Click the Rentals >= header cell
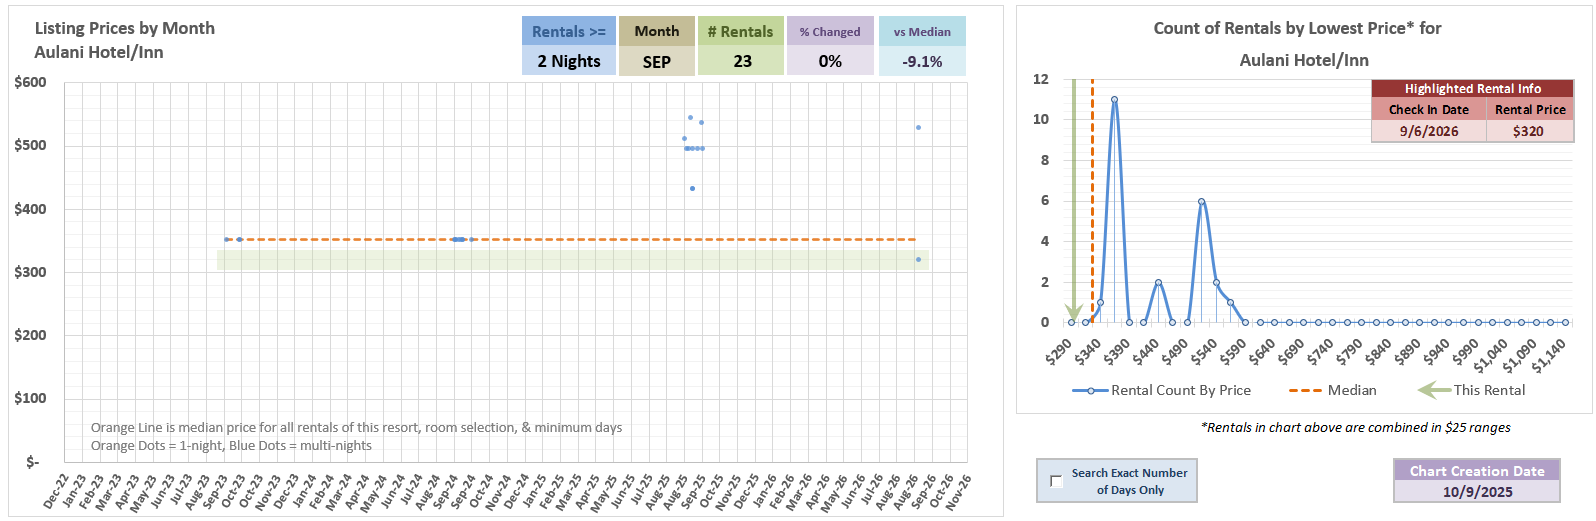 pyautogui.click(x=569, y=31)
